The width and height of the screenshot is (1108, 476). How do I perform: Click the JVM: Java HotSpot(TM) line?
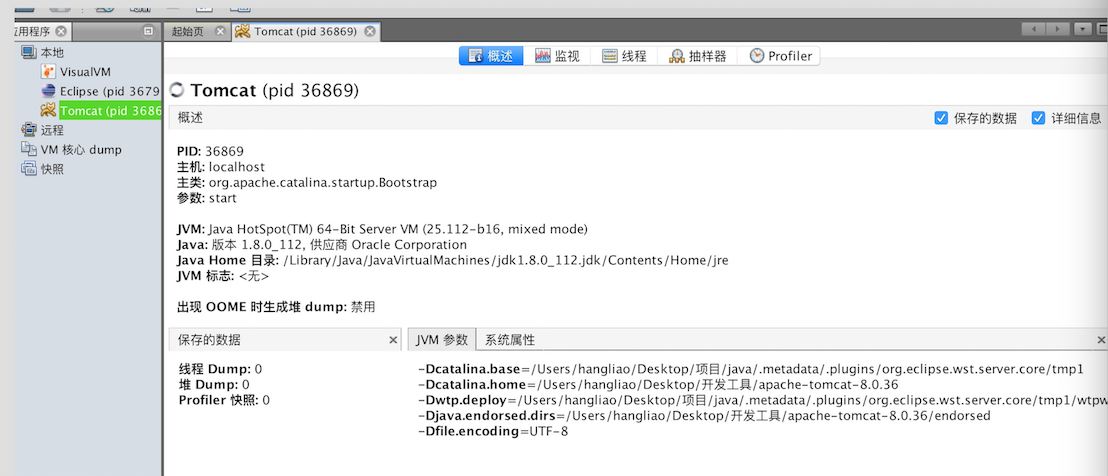click(x=382, y=229)
